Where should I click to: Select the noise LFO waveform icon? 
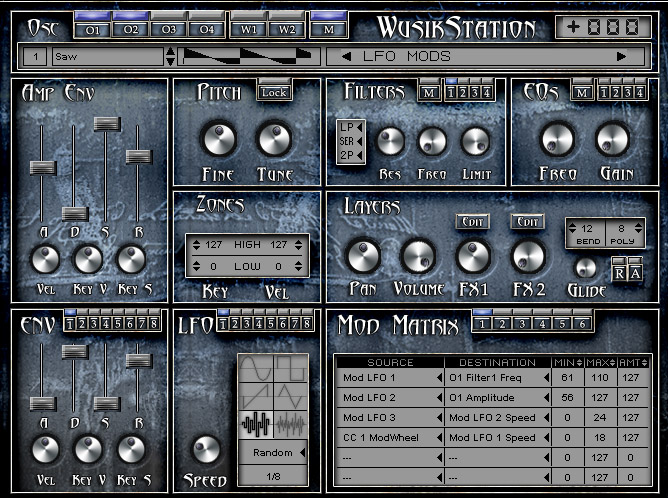point(291,425)
